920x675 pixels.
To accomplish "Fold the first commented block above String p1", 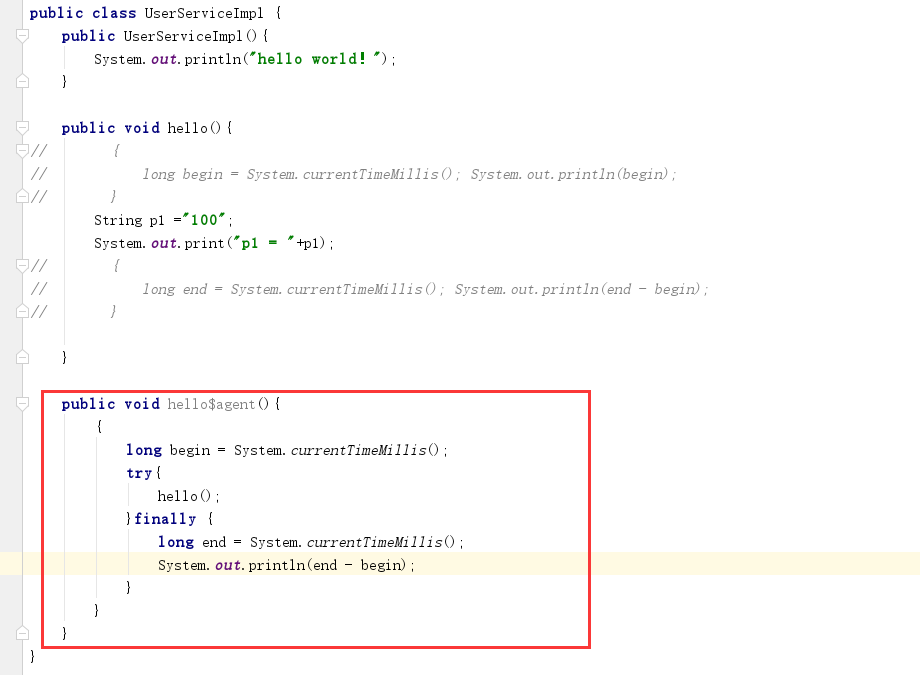I will [x=22, y=151].
